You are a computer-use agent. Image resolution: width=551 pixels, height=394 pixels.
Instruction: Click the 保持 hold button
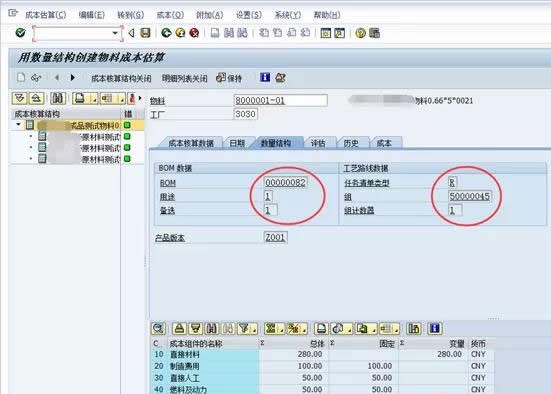point(229,78)
